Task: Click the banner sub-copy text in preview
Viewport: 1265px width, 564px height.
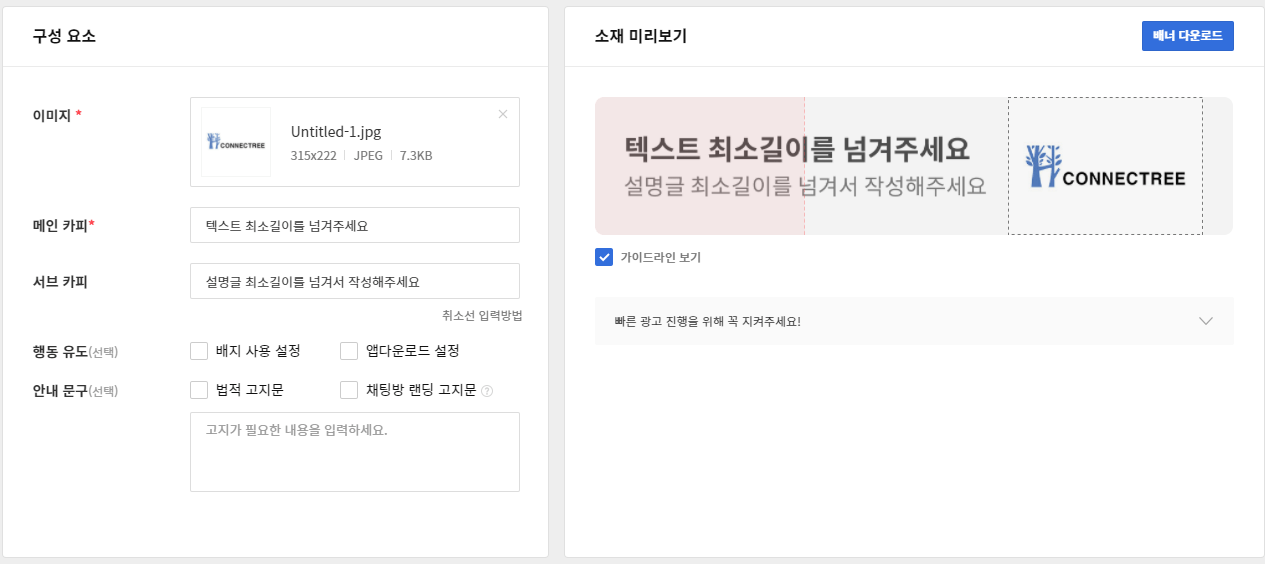Action: point(805,186)
